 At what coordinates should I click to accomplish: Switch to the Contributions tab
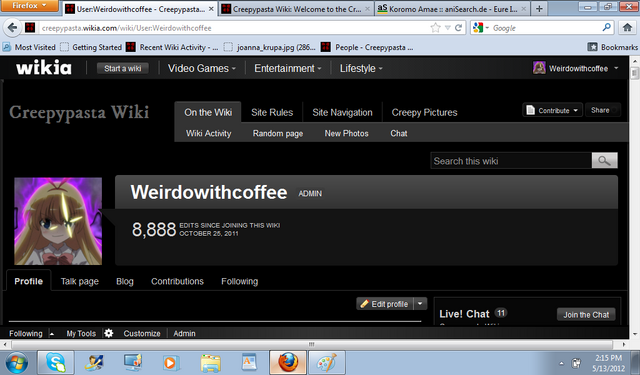tap(177, 281)
